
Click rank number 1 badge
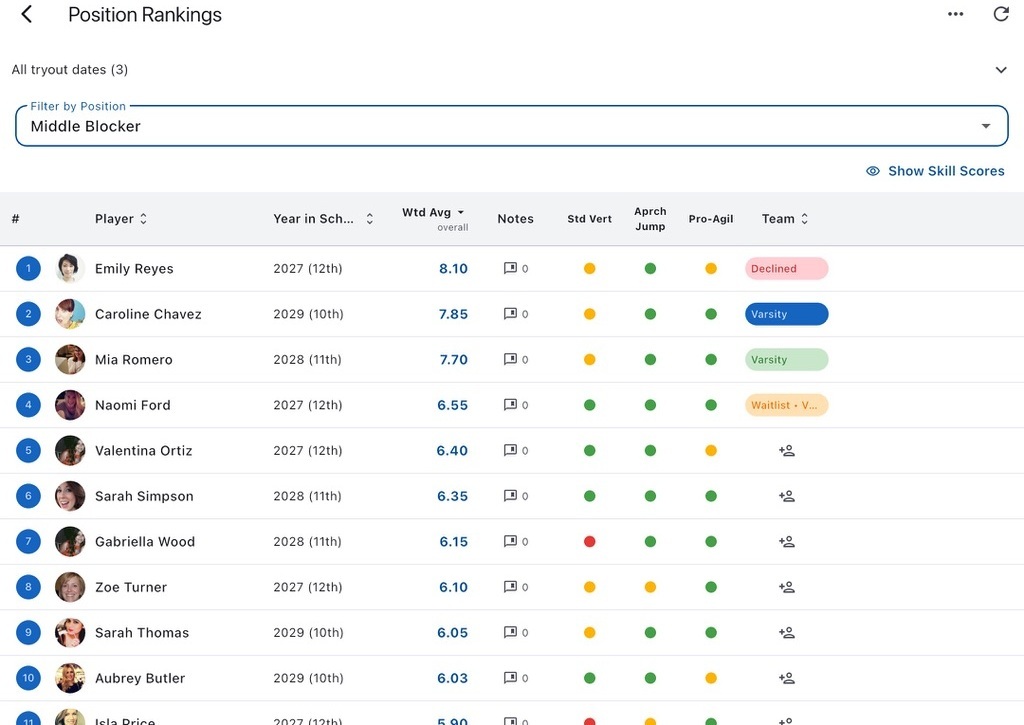[28, 268]
